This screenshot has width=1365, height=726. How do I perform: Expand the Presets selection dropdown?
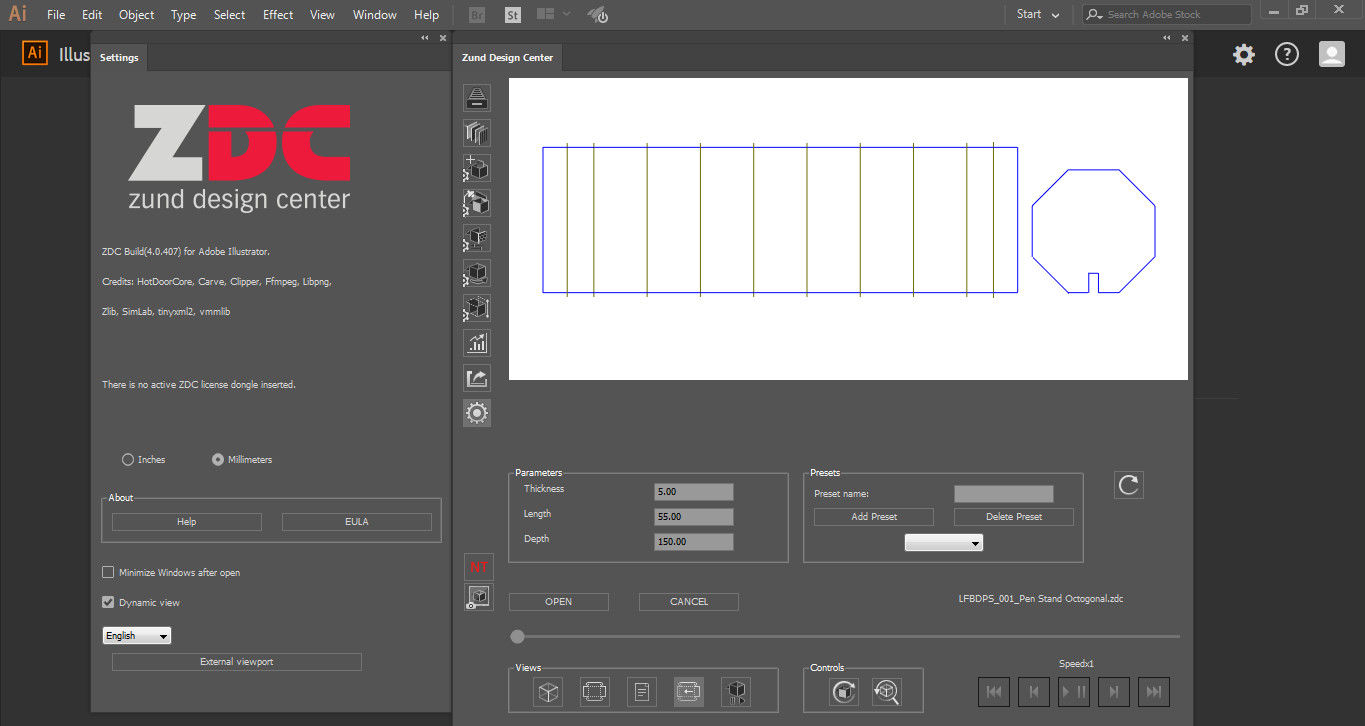coord(943,542)
